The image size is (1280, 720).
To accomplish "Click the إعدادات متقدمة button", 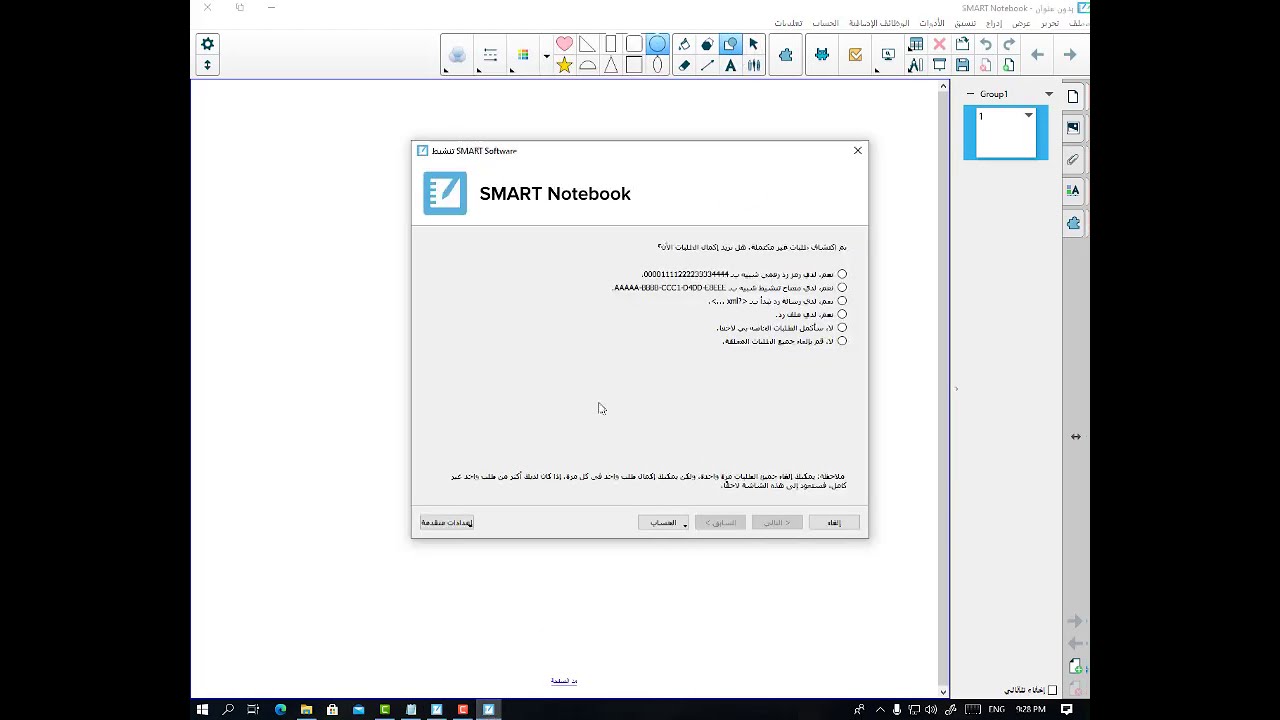I will [x=447, y=522].
